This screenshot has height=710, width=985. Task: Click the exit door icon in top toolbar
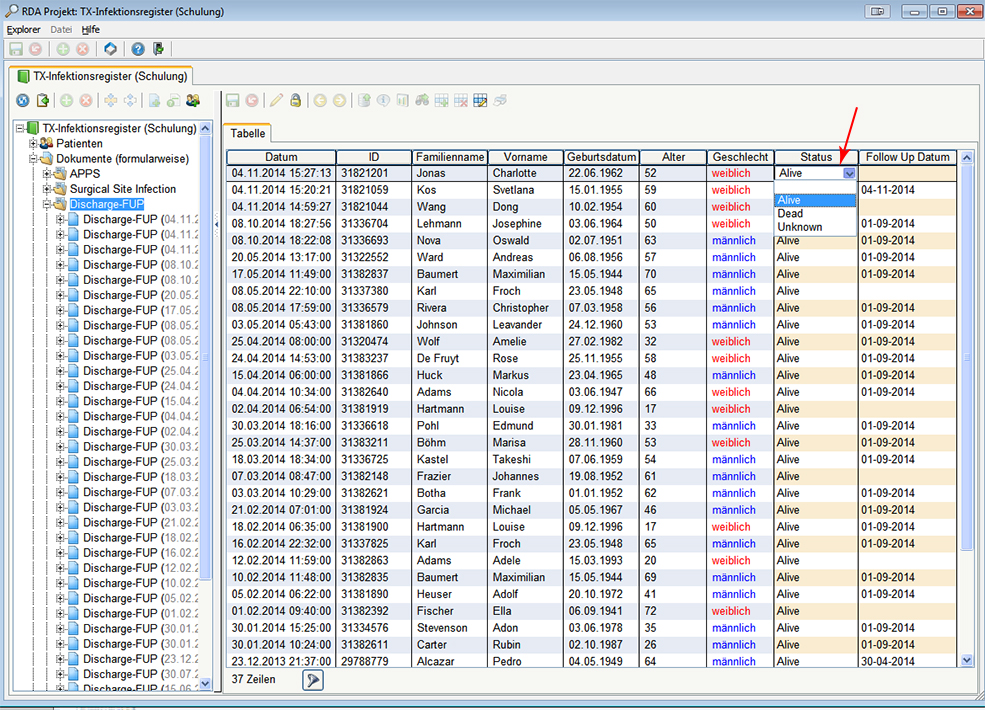point(159,49)
